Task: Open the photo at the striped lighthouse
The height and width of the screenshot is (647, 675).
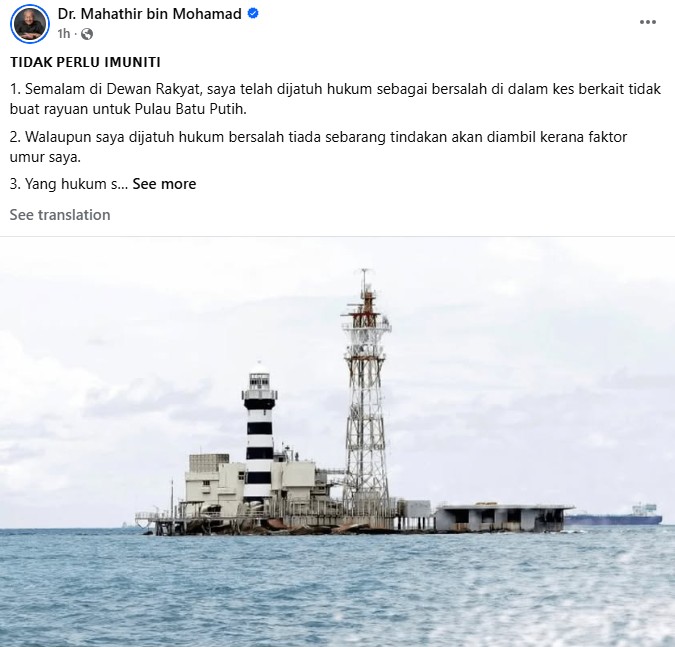Action: 259,437
